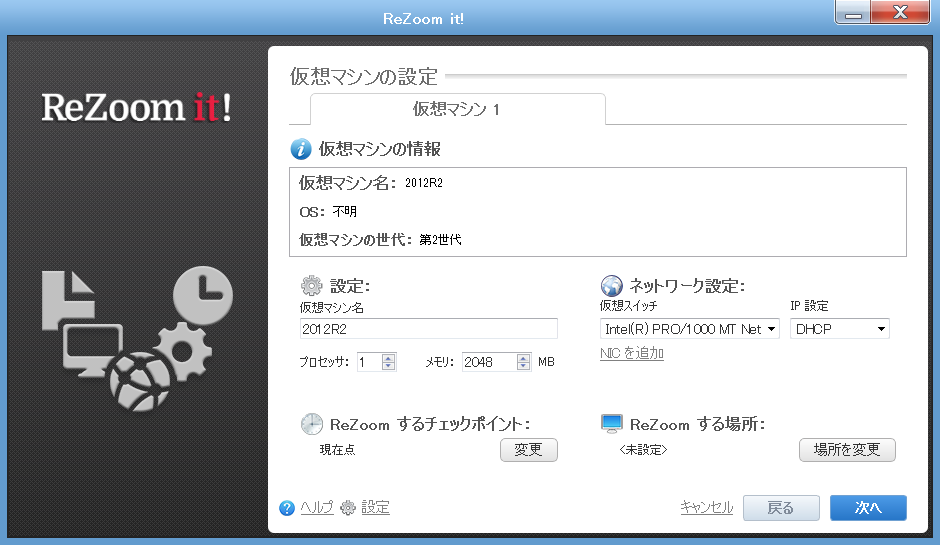Click the clock icon beside ReZoom するチェックポイント
940x545 pixels.
312,424
